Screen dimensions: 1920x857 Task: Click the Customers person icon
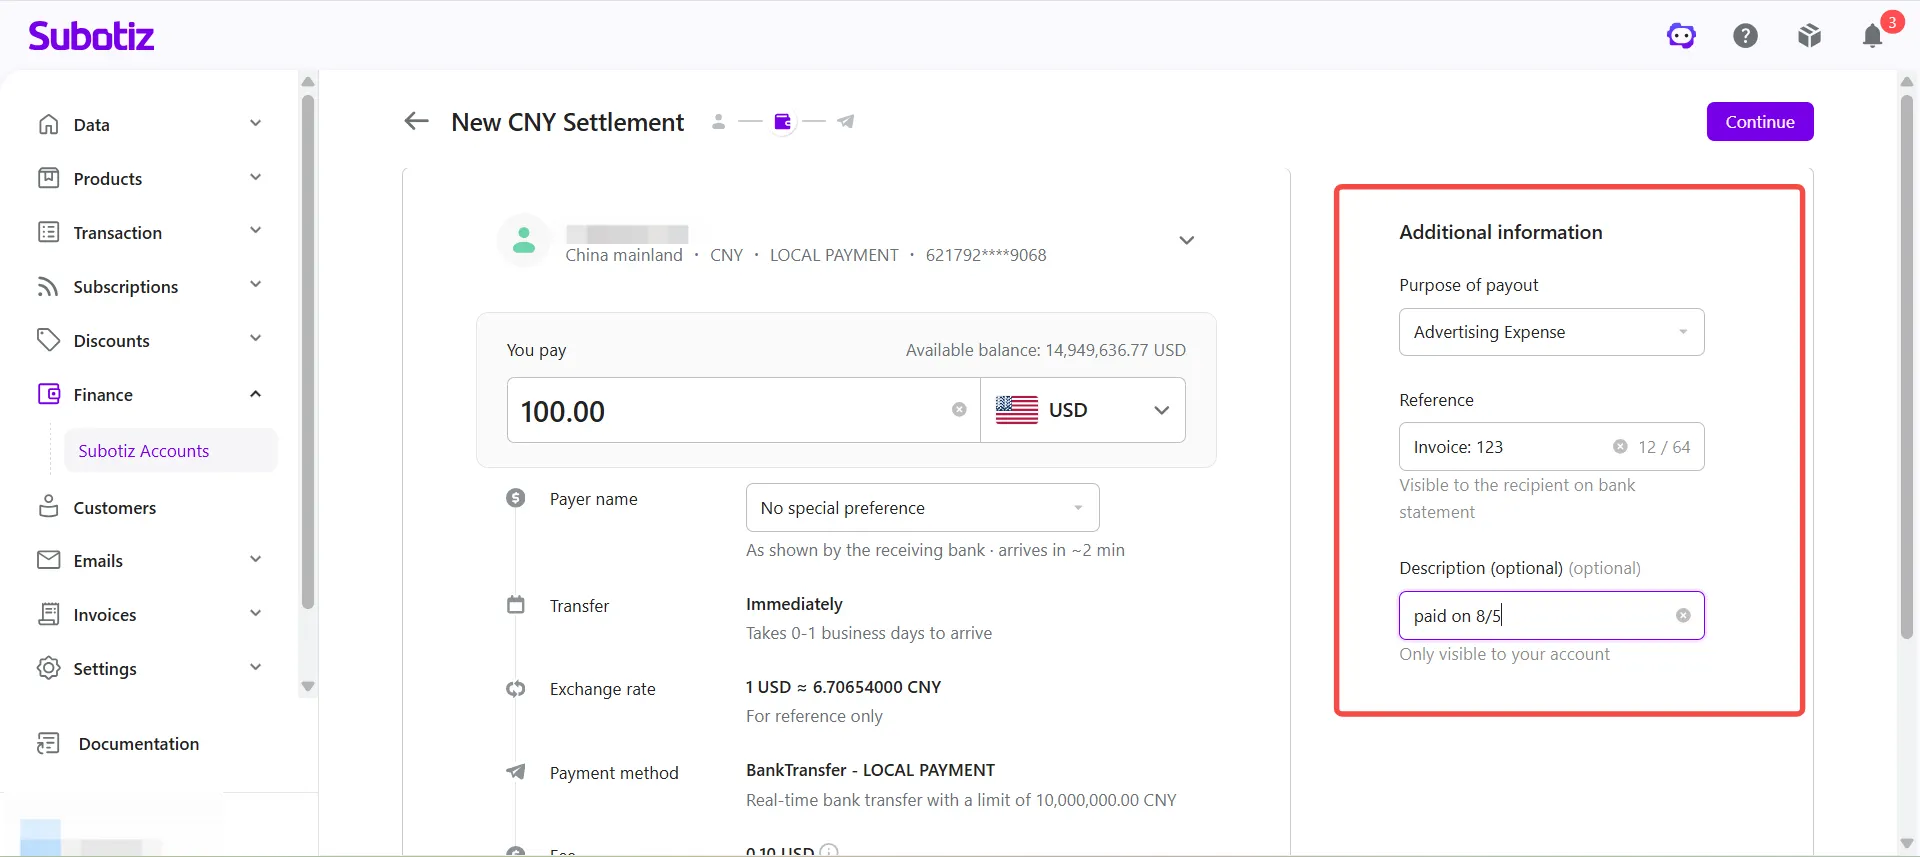click(x=48, y=507)
